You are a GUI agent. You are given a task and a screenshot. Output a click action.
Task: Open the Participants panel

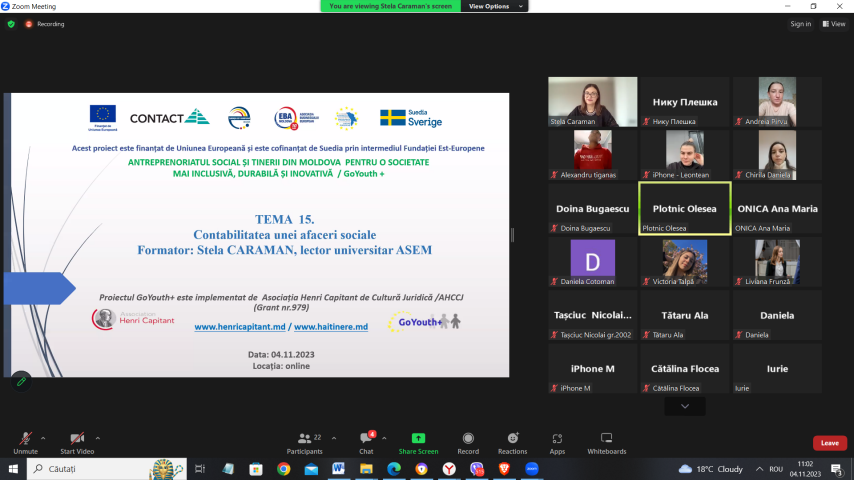(x=304, y=443)
